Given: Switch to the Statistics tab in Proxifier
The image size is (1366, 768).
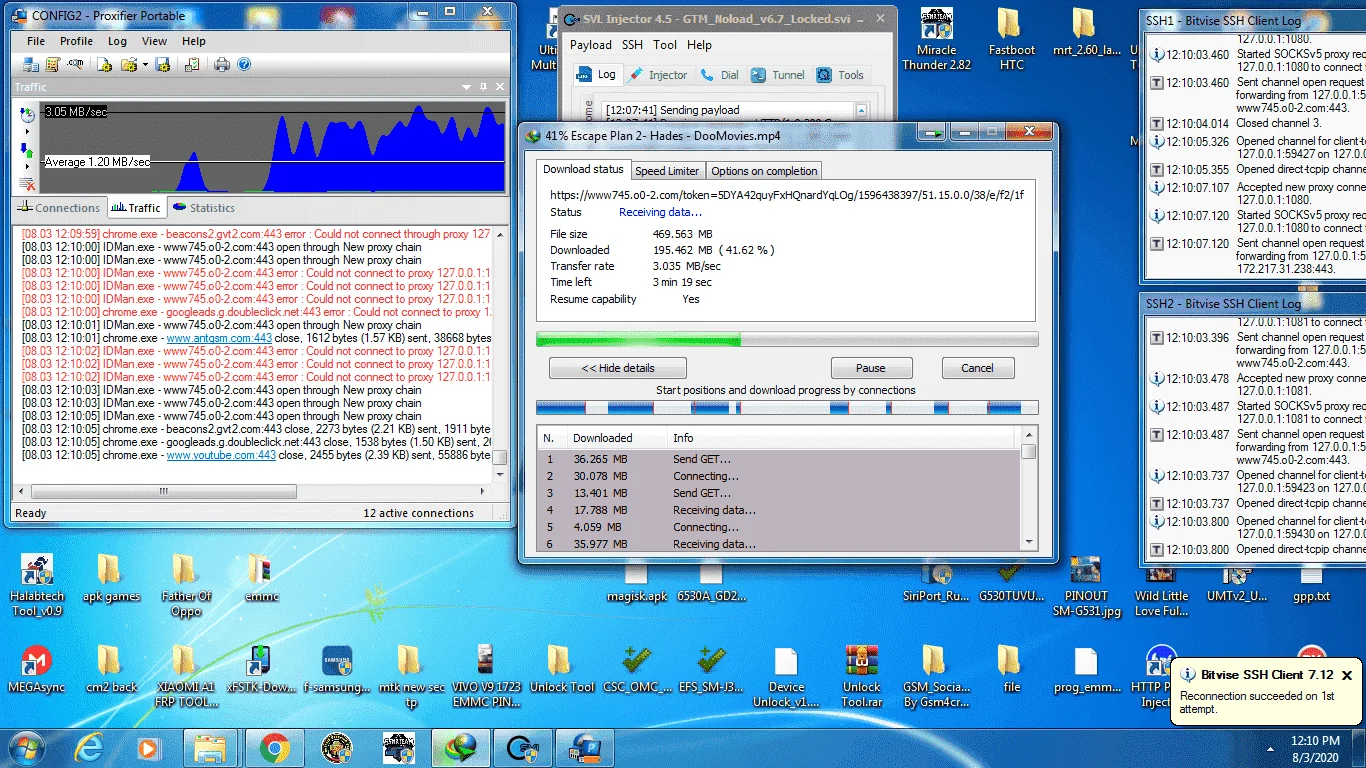Looking at the screenshot, I should click(204, 208).
